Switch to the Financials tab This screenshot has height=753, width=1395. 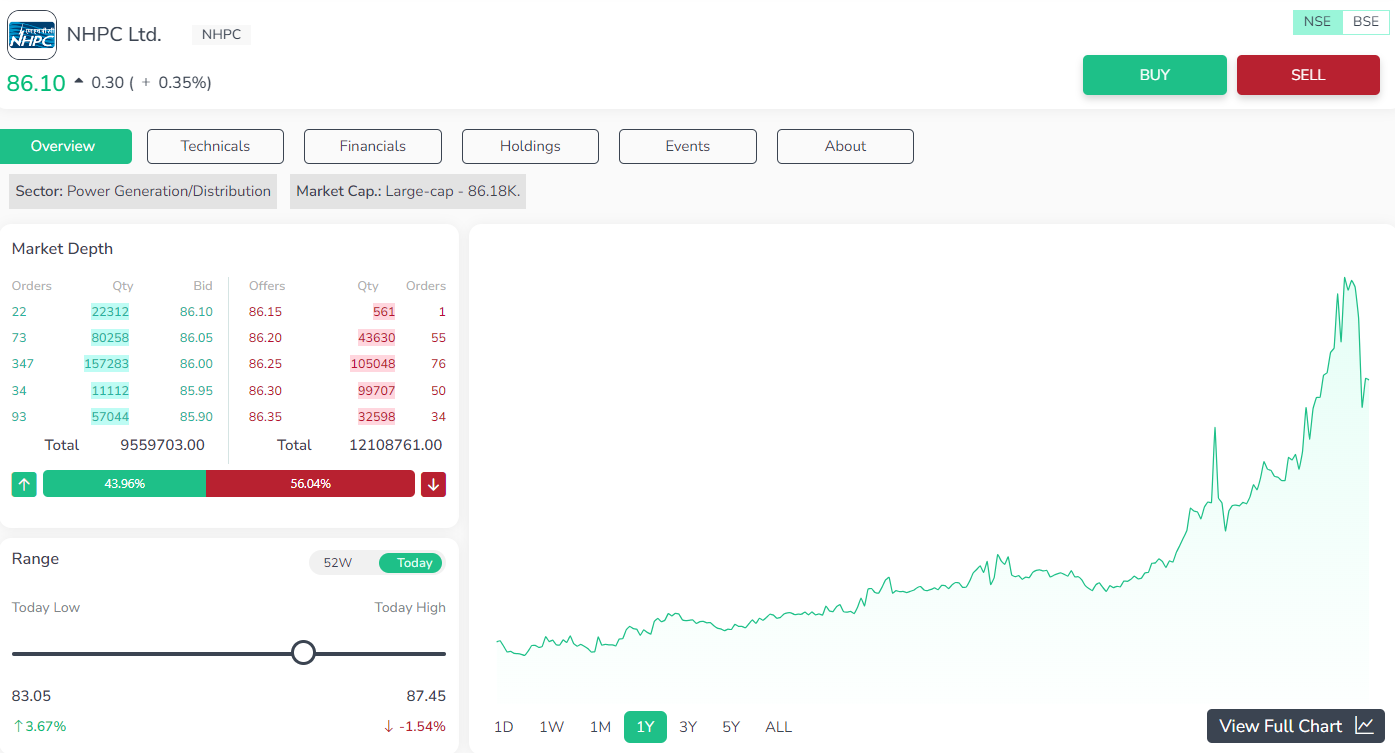[372, 146]
